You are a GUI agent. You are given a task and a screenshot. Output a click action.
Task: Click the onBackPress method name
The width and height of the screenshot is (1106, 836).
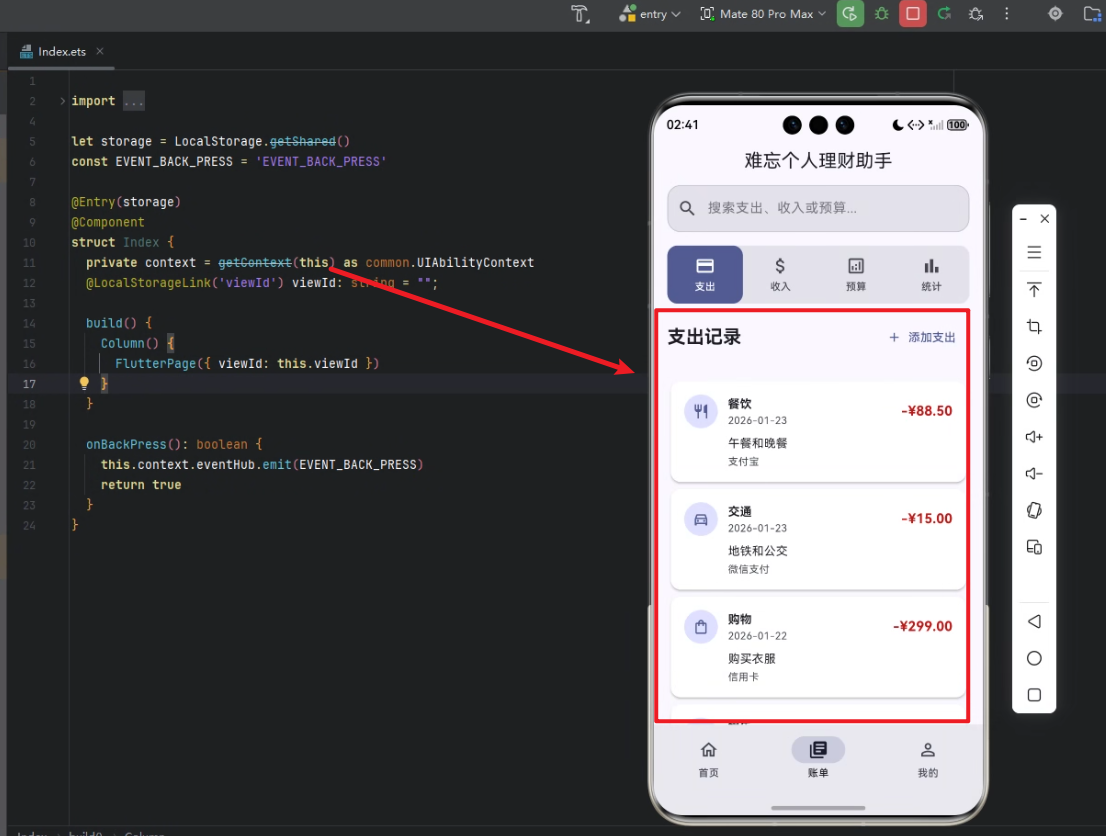126,444
